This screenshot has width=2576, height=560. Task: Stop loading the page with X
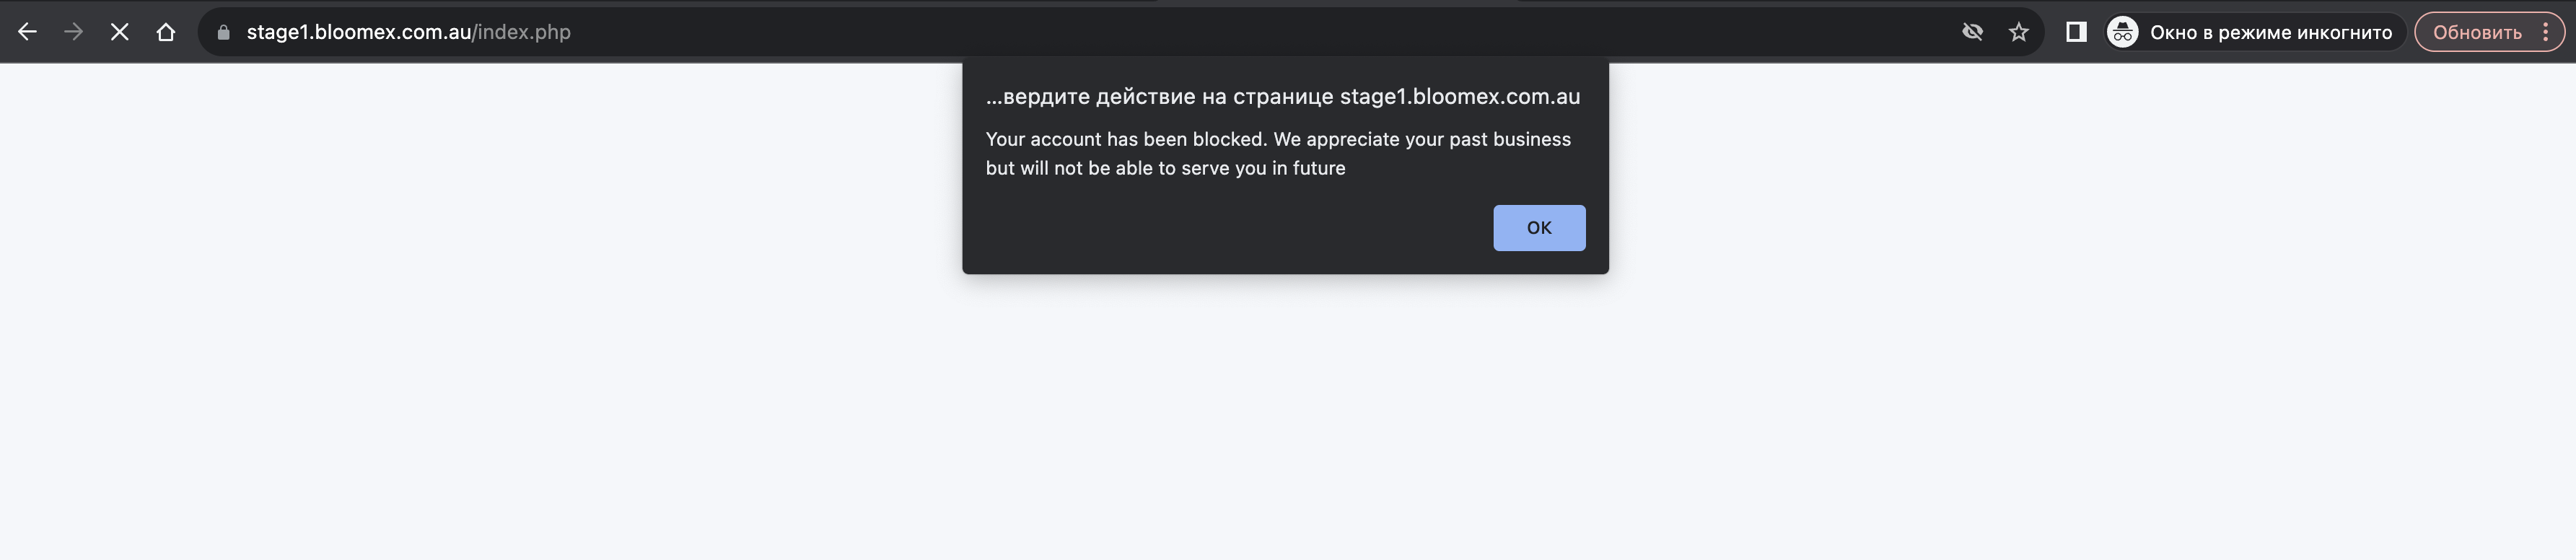coord(119,32)
